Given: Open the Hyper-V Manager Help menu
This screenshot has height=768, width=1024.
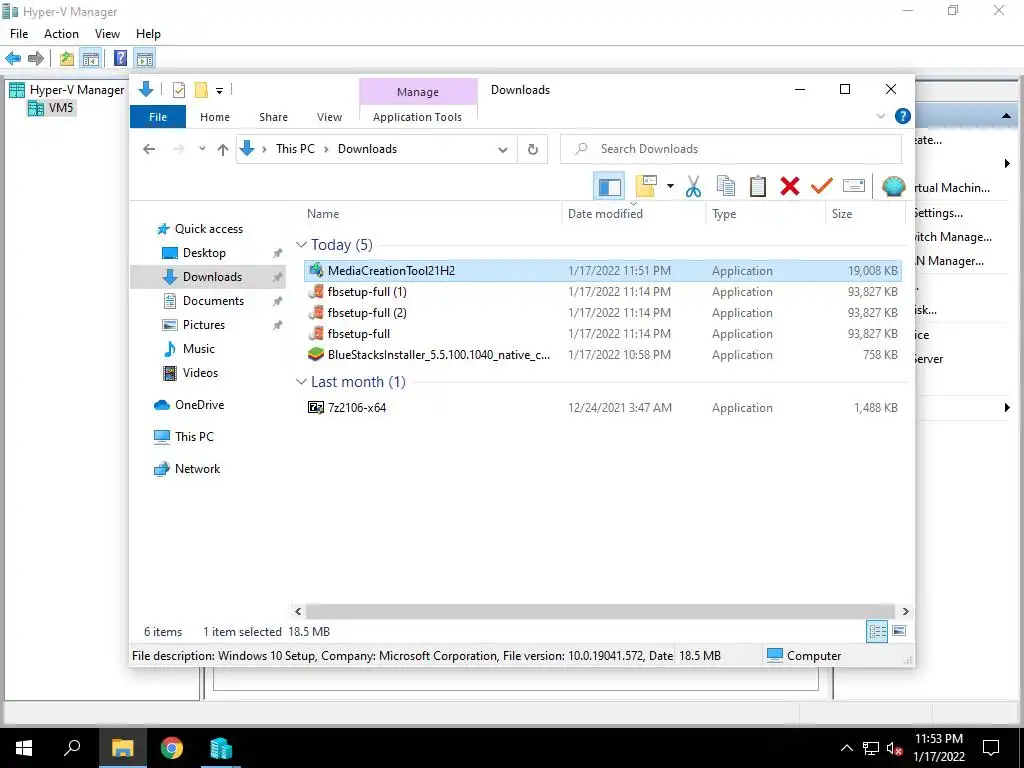Looking at the screenshot, I should [148, 34].
